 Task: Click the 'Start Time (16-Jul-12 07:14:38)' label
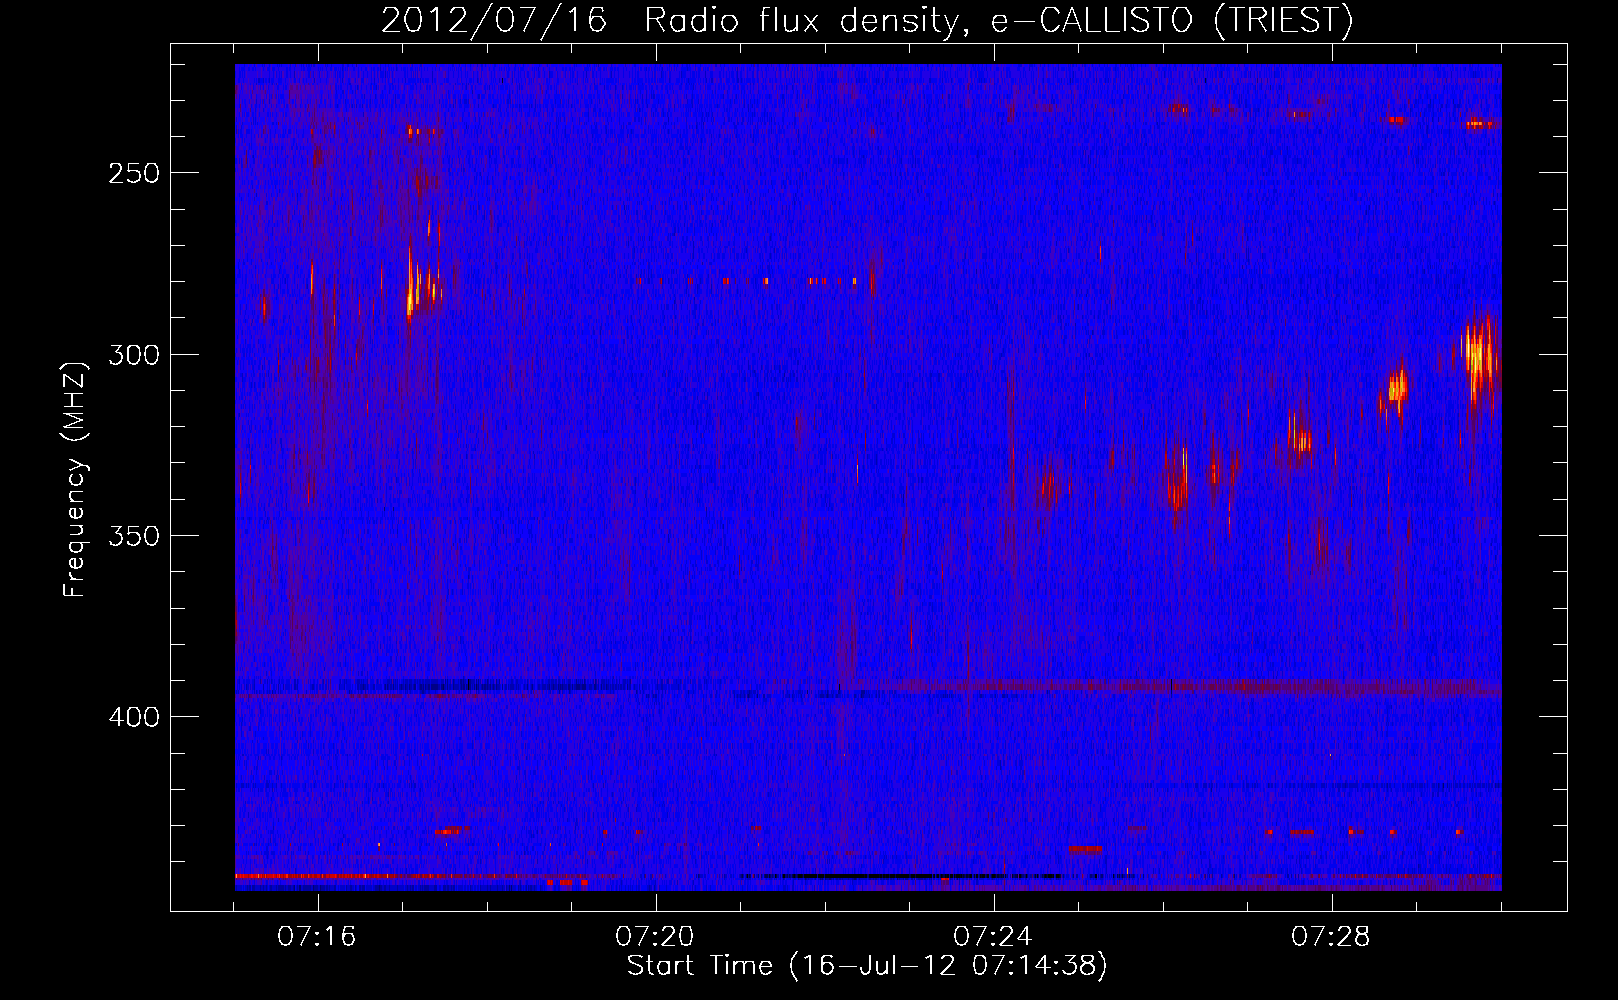tap(867, 966)
